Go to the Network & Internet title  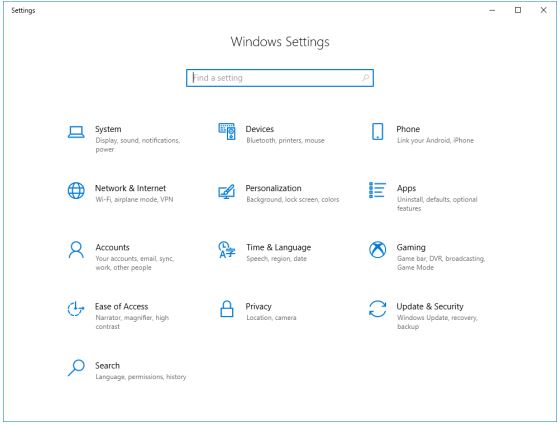point(130,188)
